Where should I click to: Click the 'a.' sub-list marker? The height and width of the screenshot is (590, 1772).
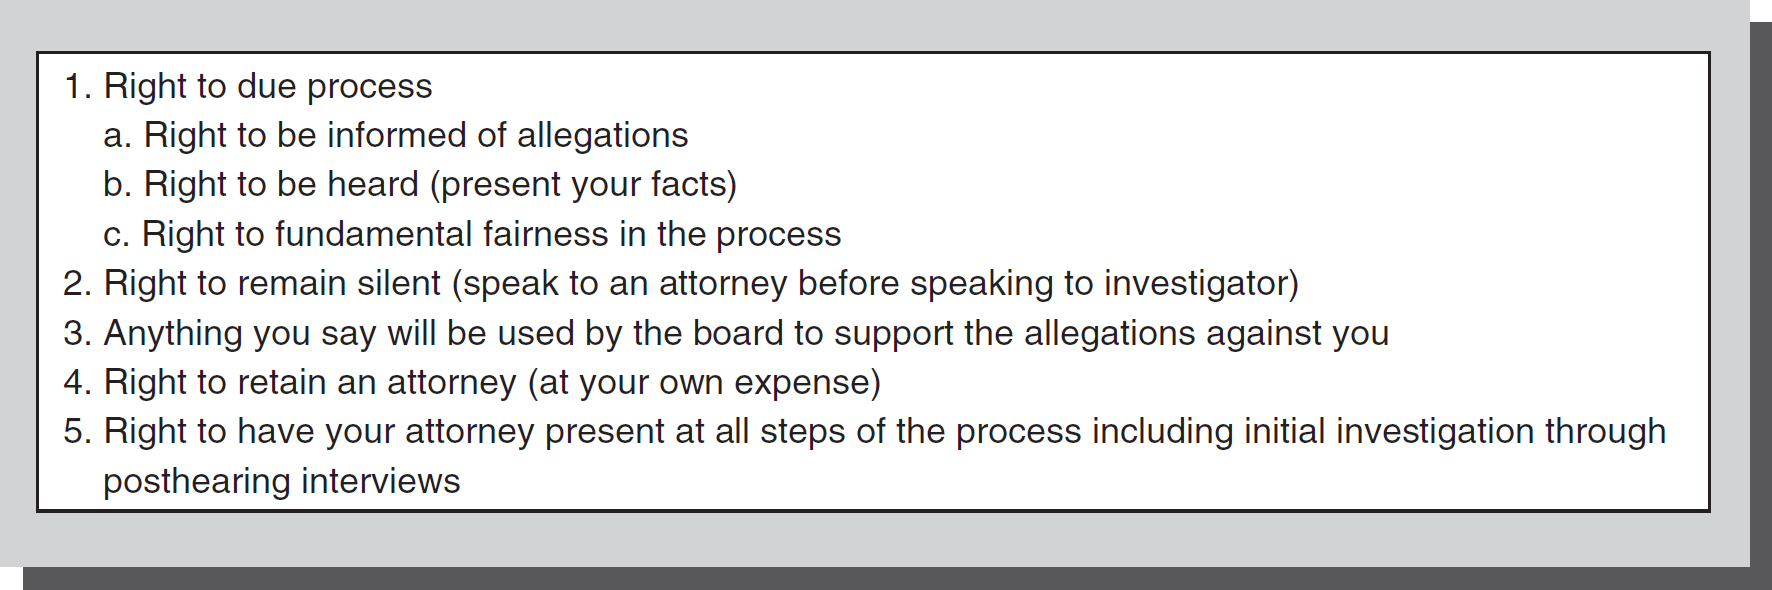pyautogui.click(x=117, y=136)
